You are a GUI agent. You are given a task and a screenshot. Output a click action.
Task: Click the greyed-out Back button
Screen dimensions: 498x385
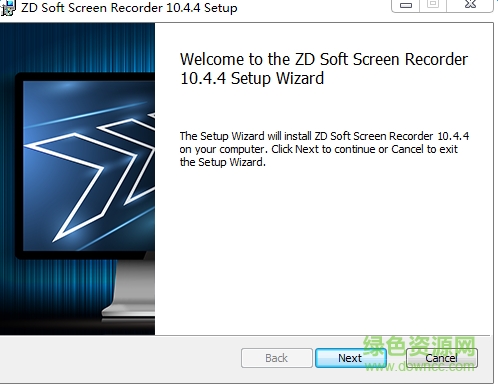coord(277,358)
